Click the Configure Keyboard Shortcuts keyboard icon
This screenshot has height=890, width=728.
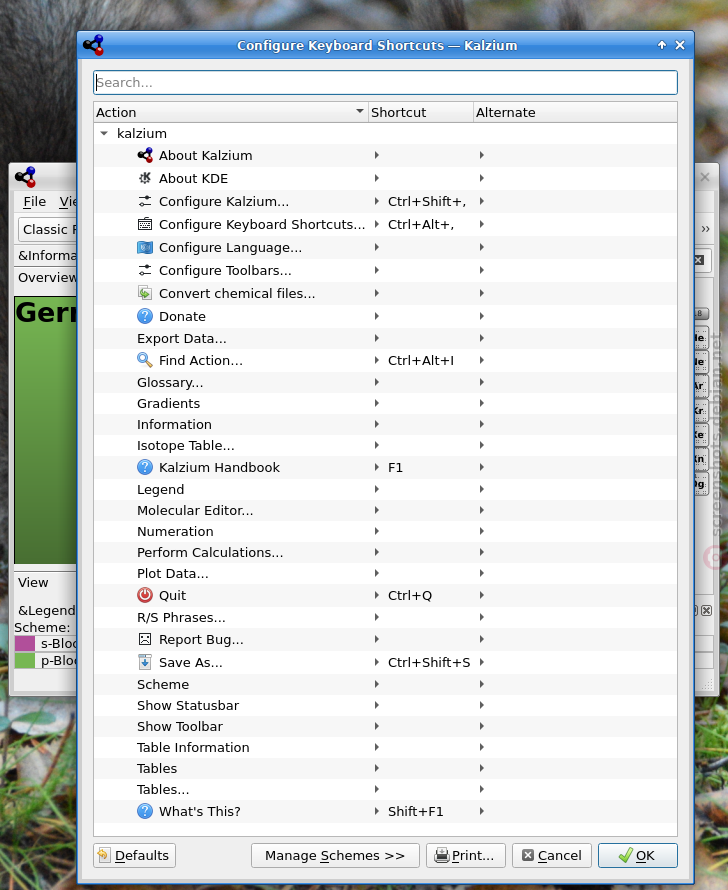(x=145, y=224)
